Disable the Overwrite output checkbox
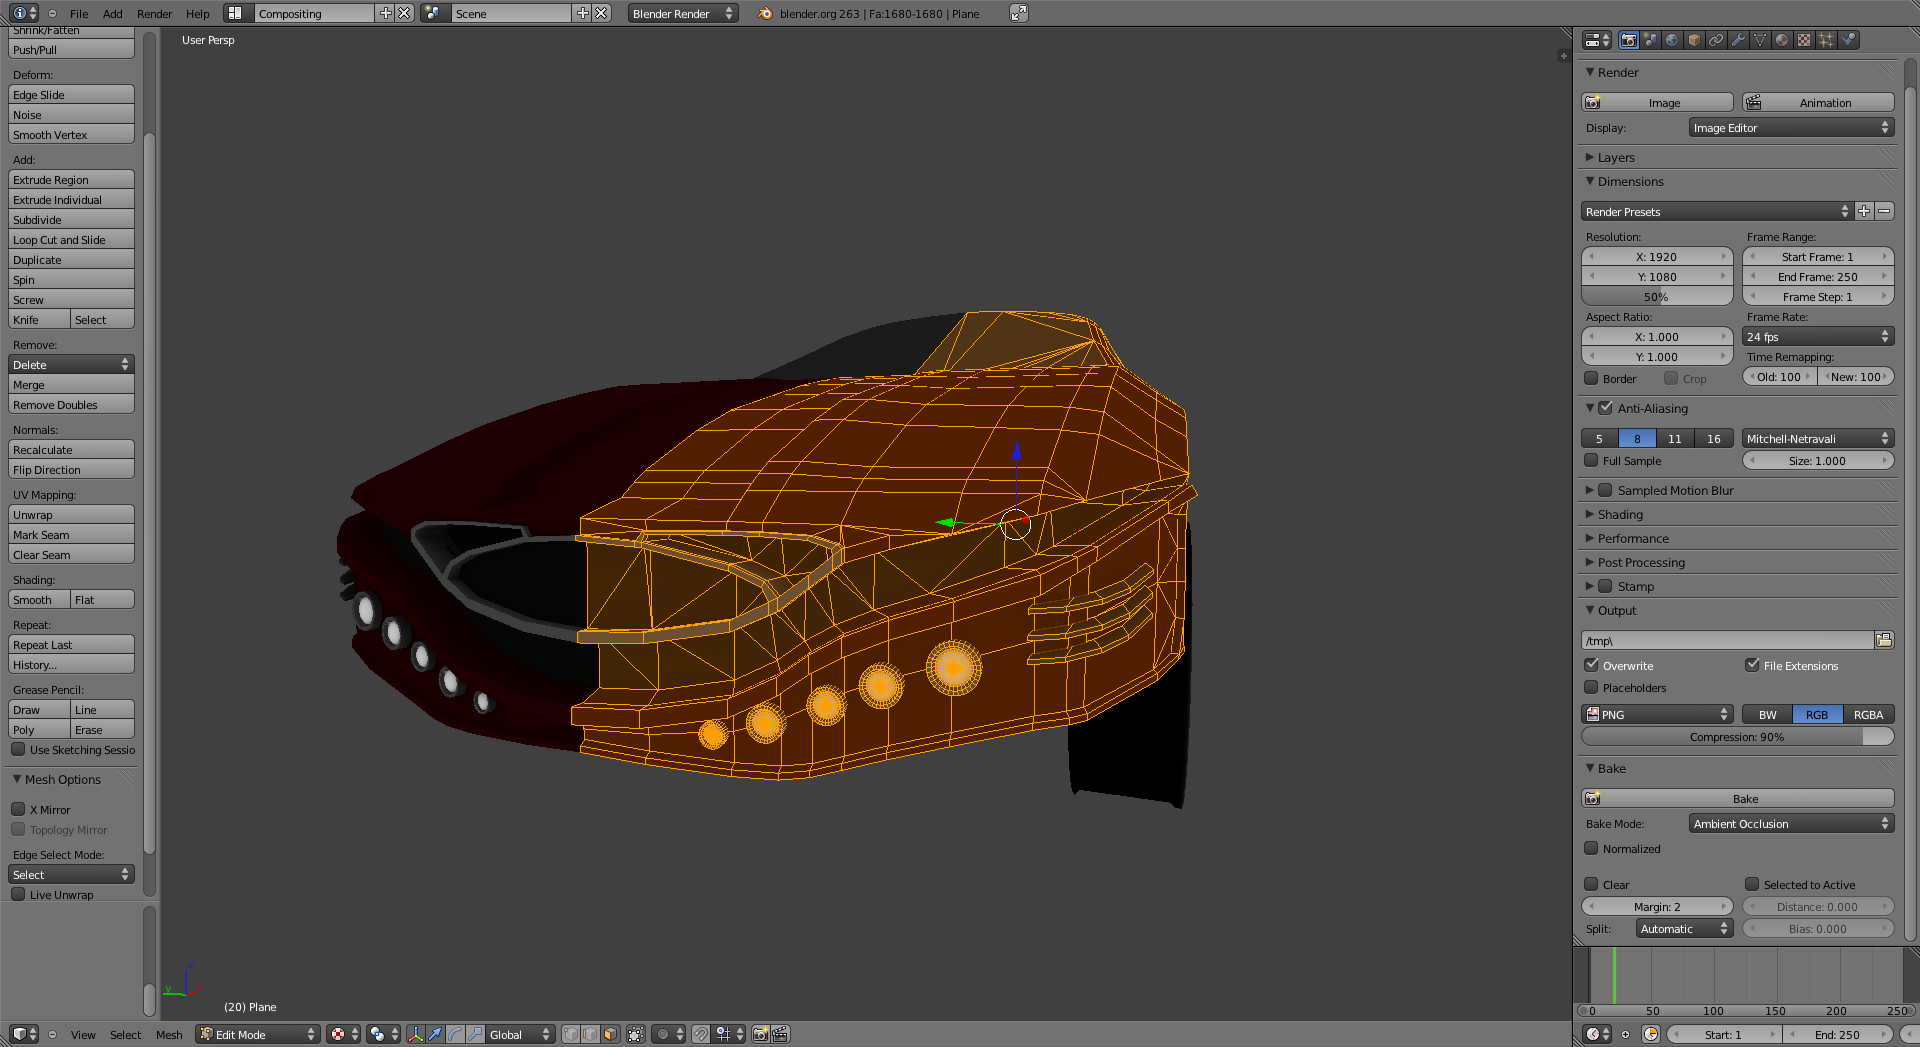Viewport: 1920px width, 1047px height. 1591,665
